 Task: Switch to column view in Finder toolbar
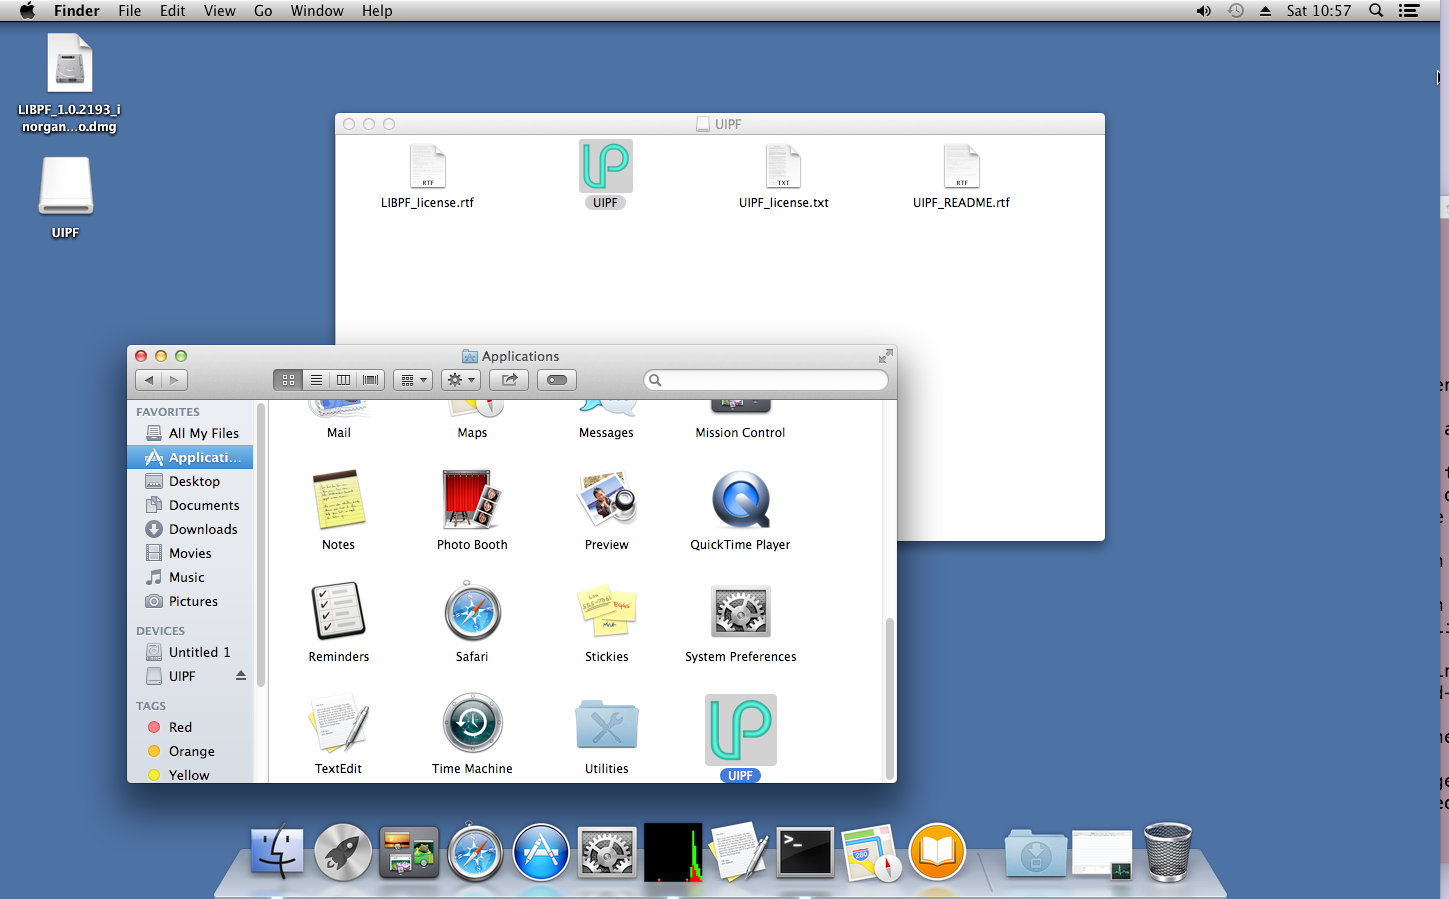coord(343,380)
